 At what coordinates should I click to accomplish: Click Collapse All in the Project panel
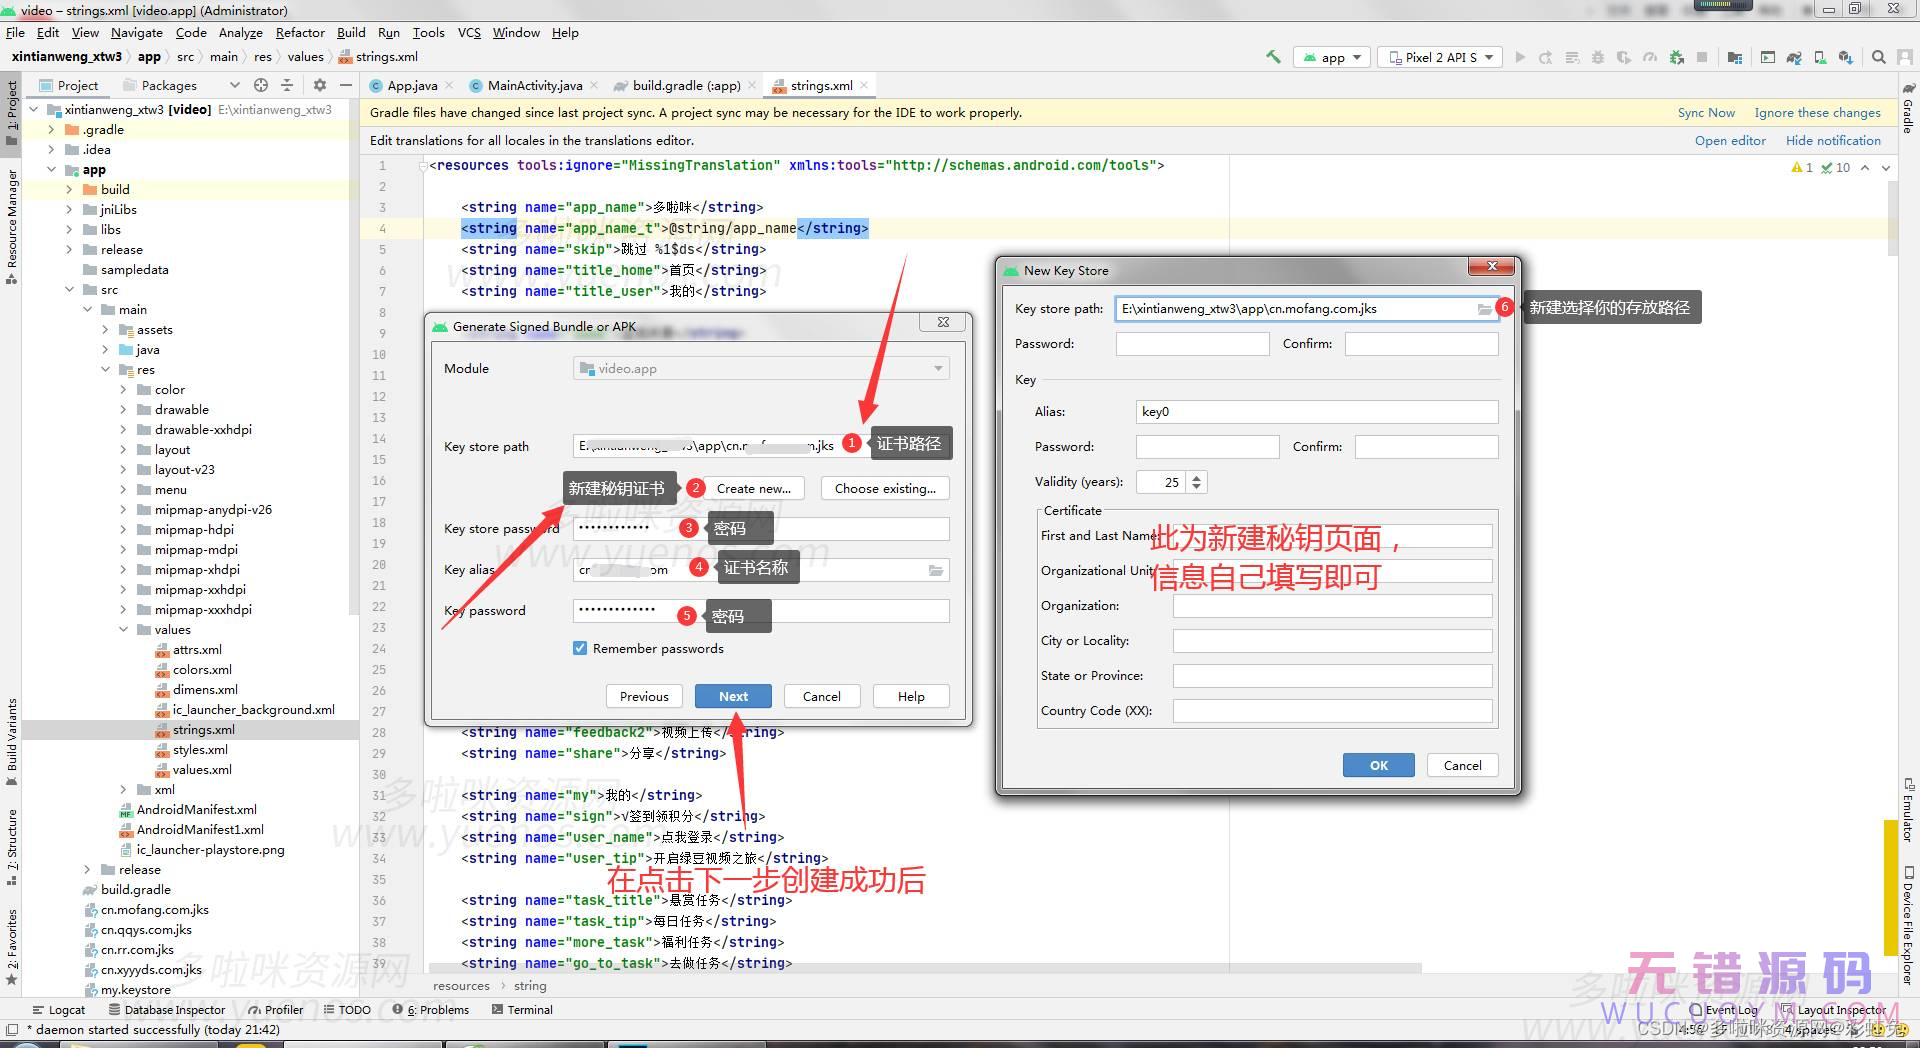click(x=287, y=85)
